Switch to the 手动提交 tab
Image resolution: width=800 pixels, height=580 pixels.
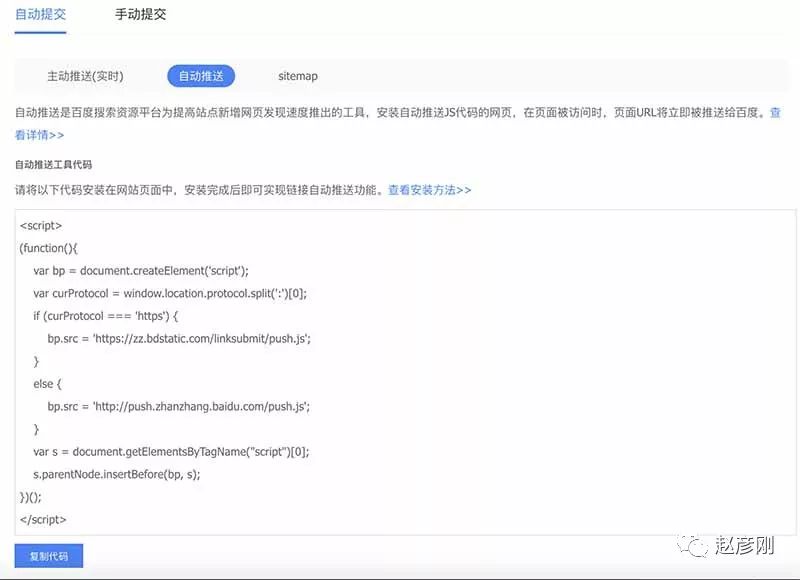point(141,14)
